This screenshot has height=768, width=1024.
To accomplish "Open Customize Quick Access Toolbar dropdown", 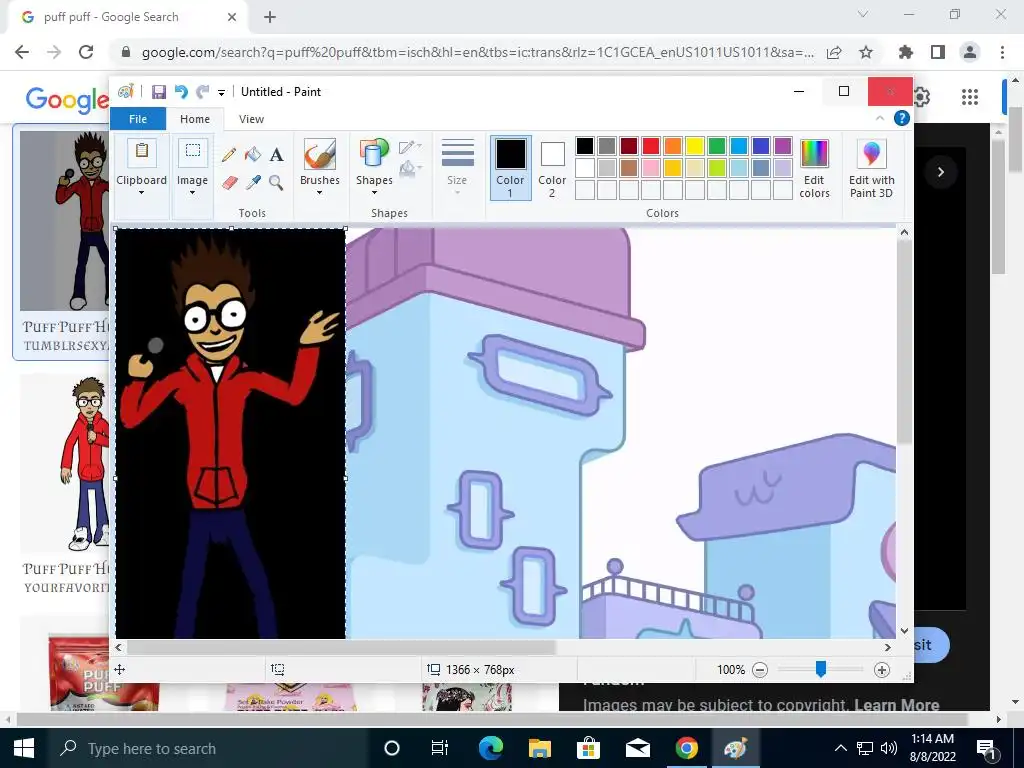I will click(x=221, y=93).
